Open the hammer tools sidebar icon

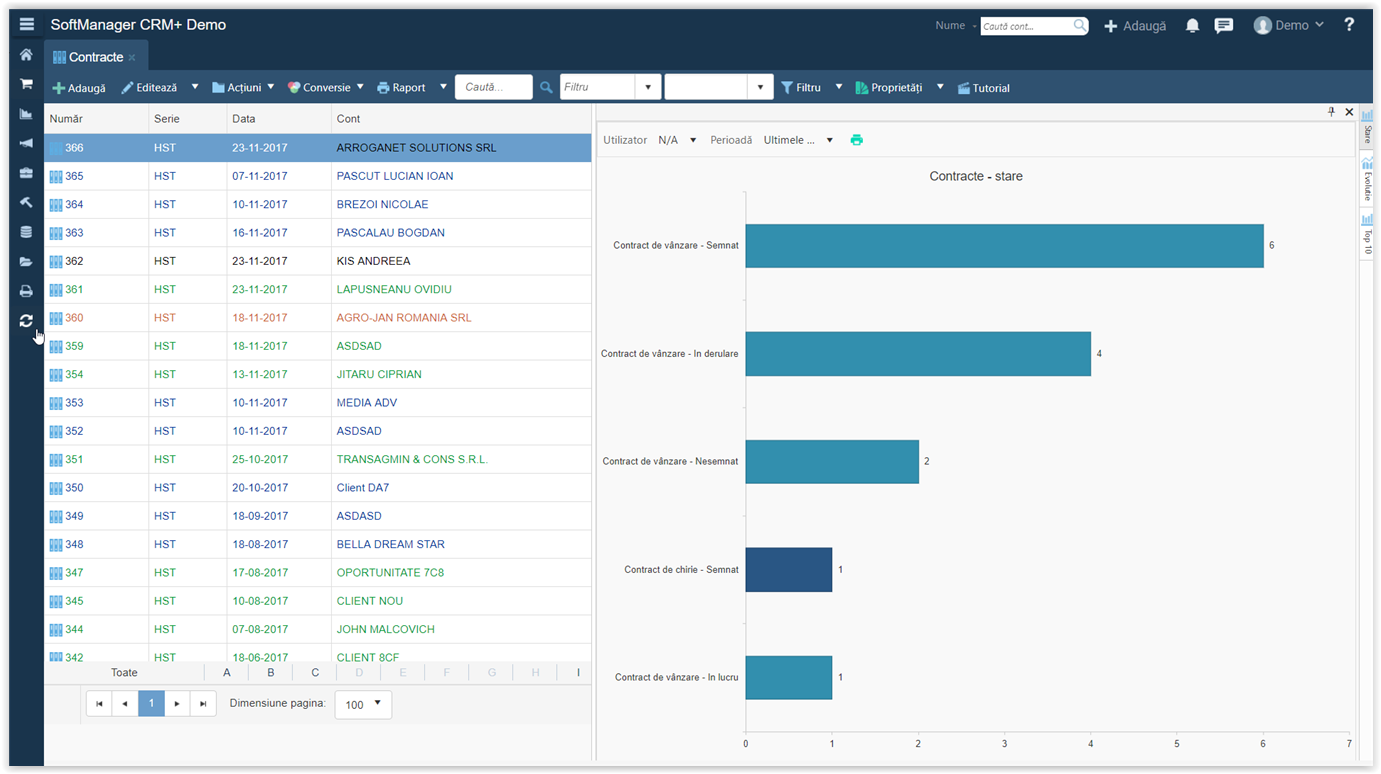click(x=26, y=202)
